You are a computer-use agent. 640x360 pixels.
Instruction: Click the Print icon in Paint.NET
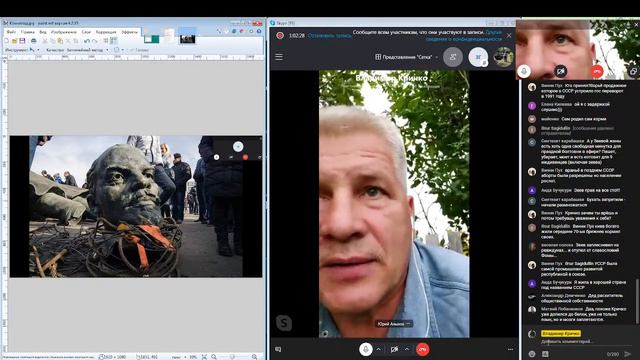[x=34, y=41]
